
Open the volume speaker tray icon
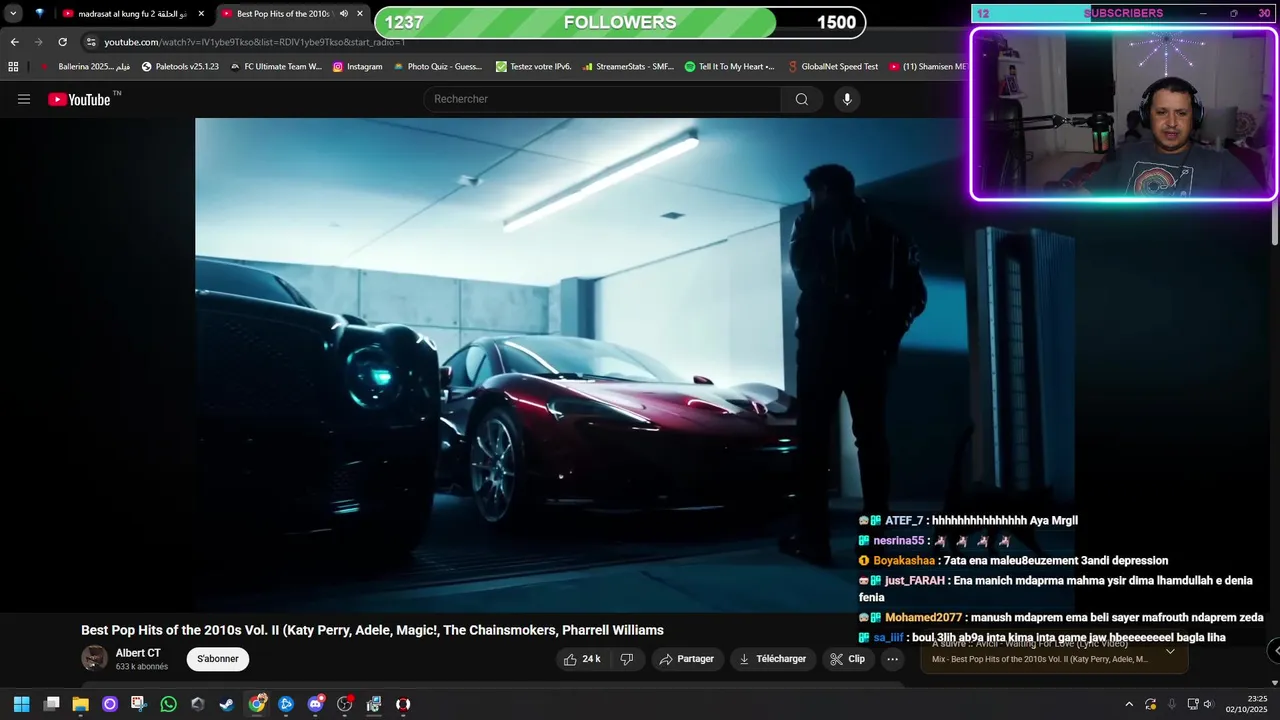[x=1208, y=704]
